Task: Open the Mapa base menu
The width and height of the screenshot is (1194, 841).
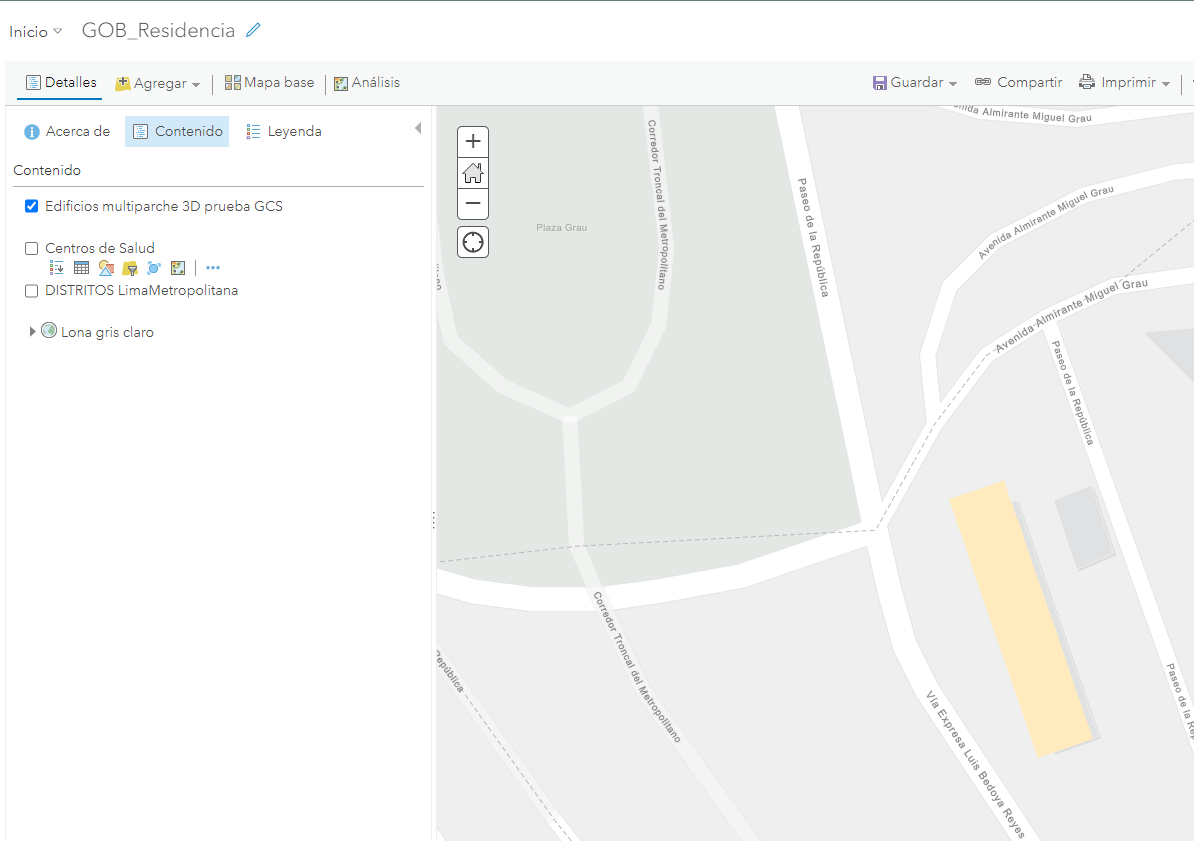Action: point(269,82)
